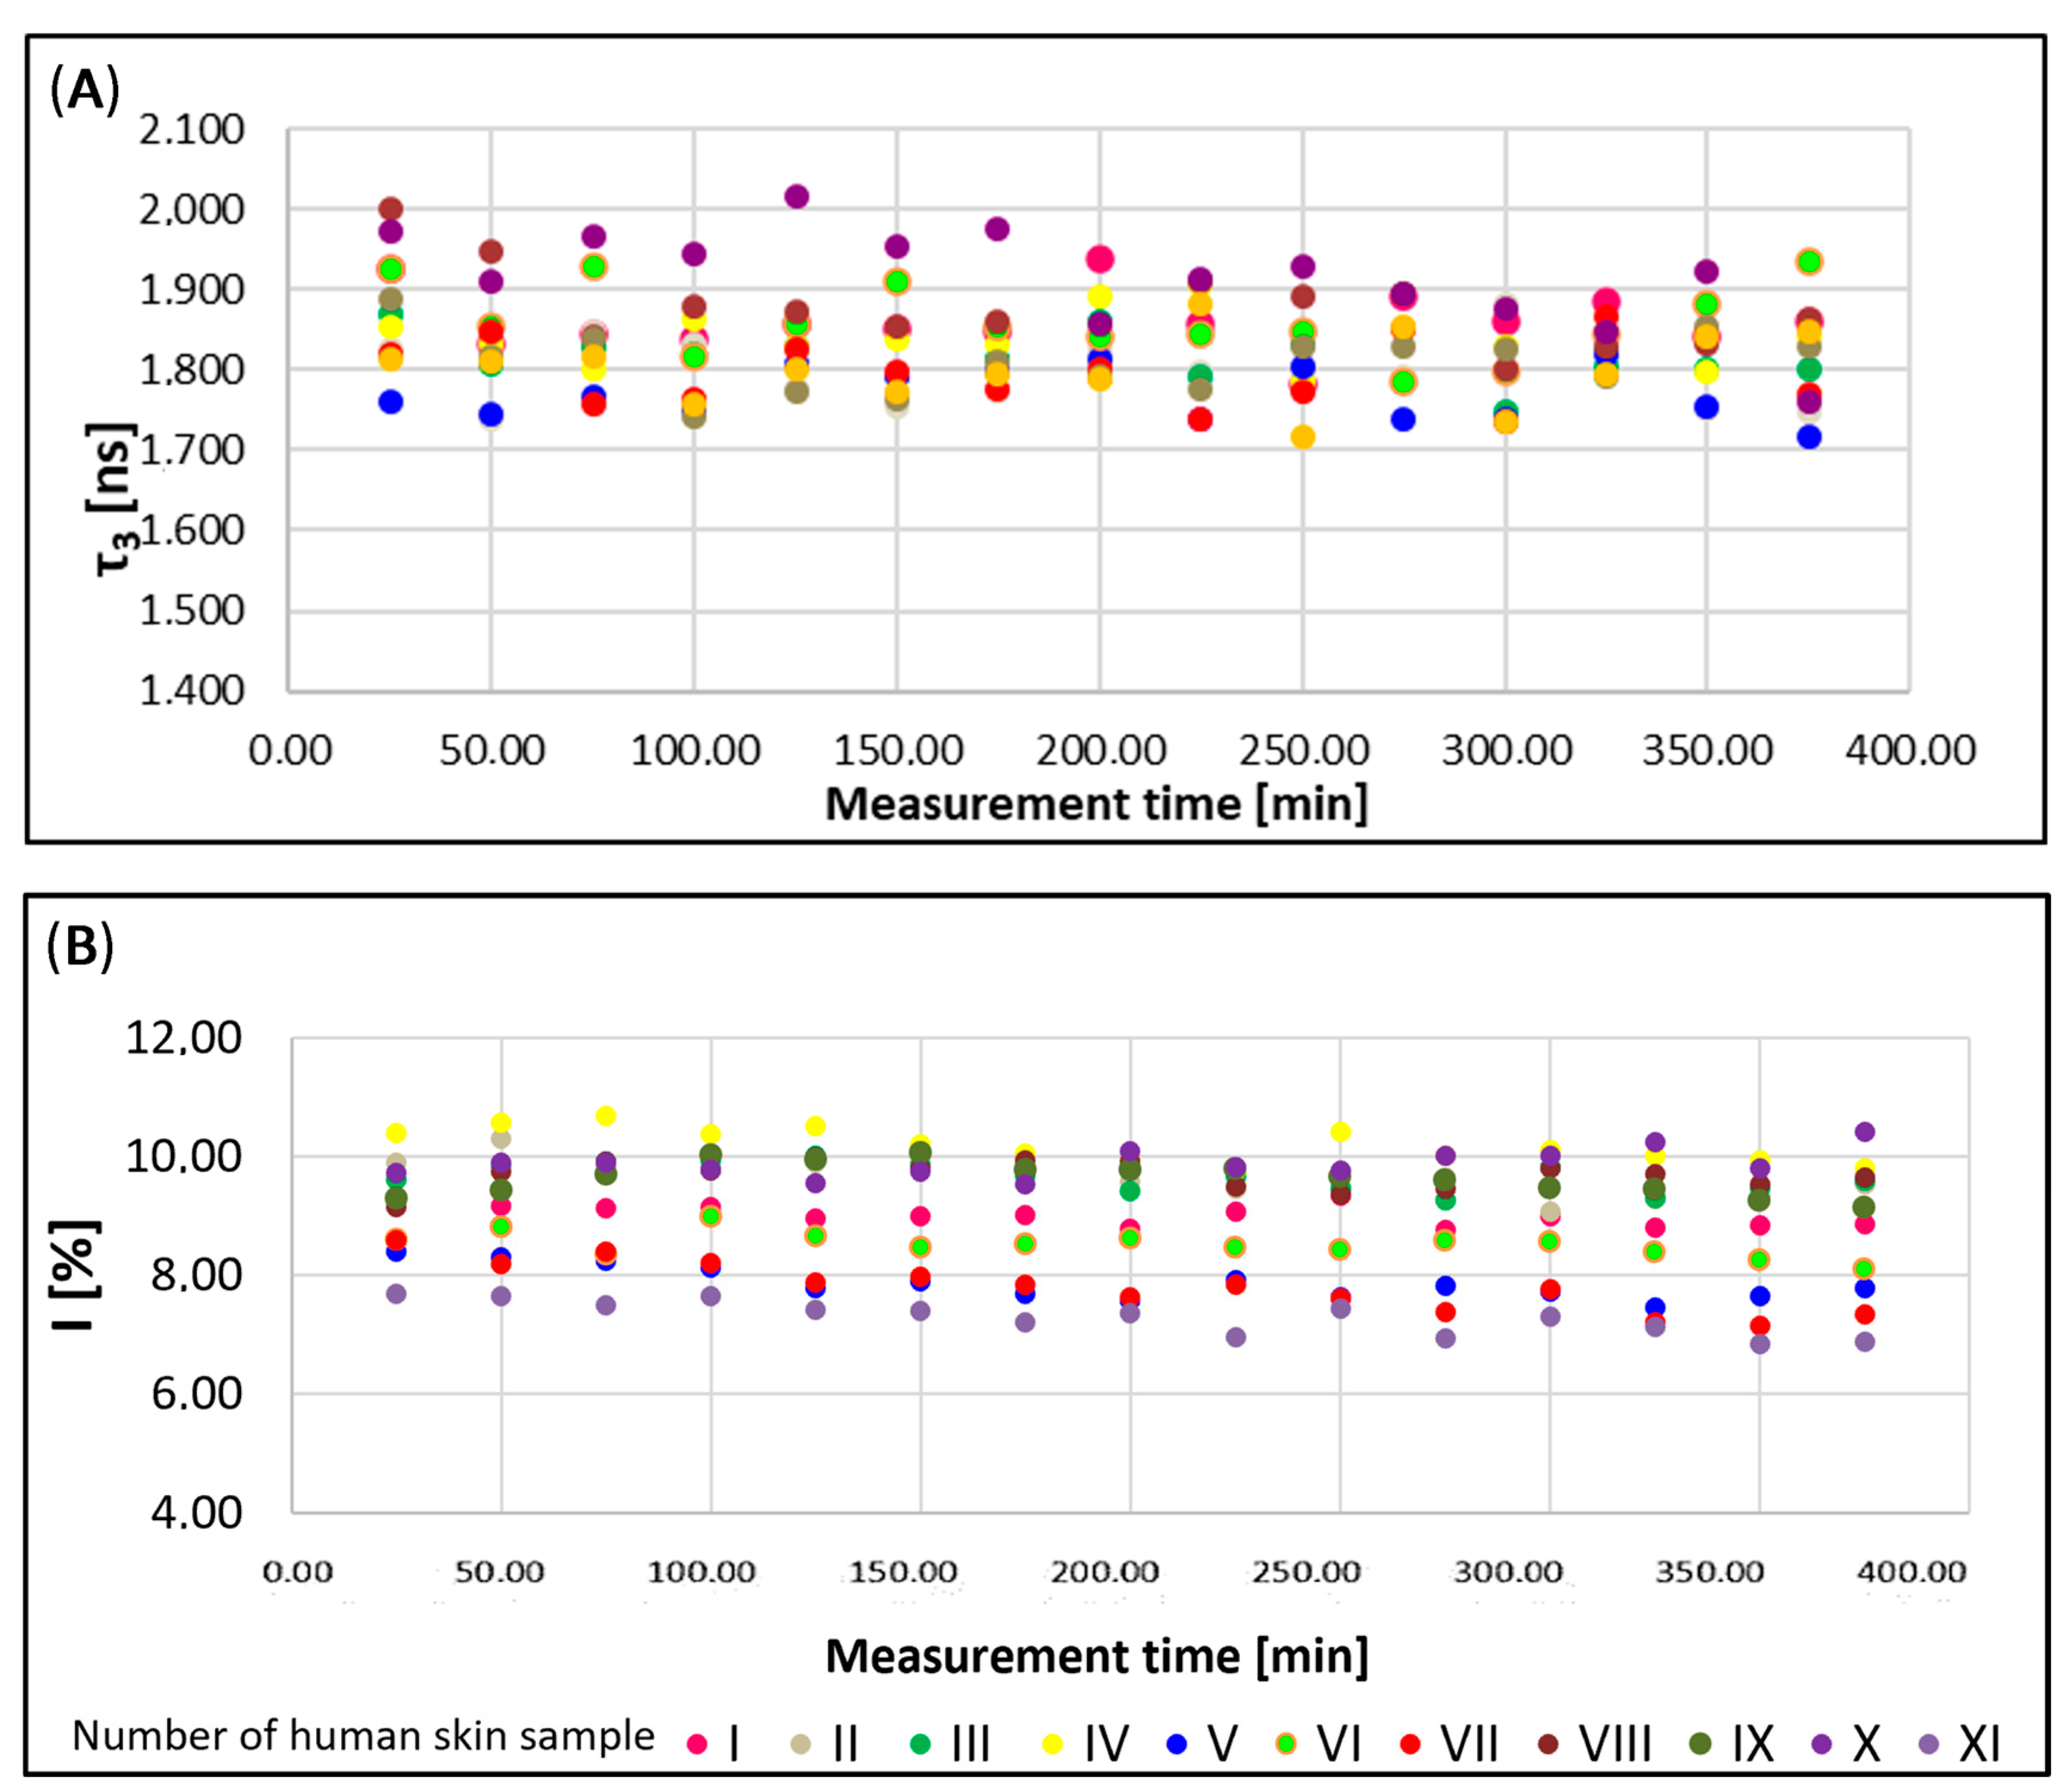Click the 'Number of human skin sample' legend title
This screenshot has width=2072, height=1791.
click(x=363, y=1735)
